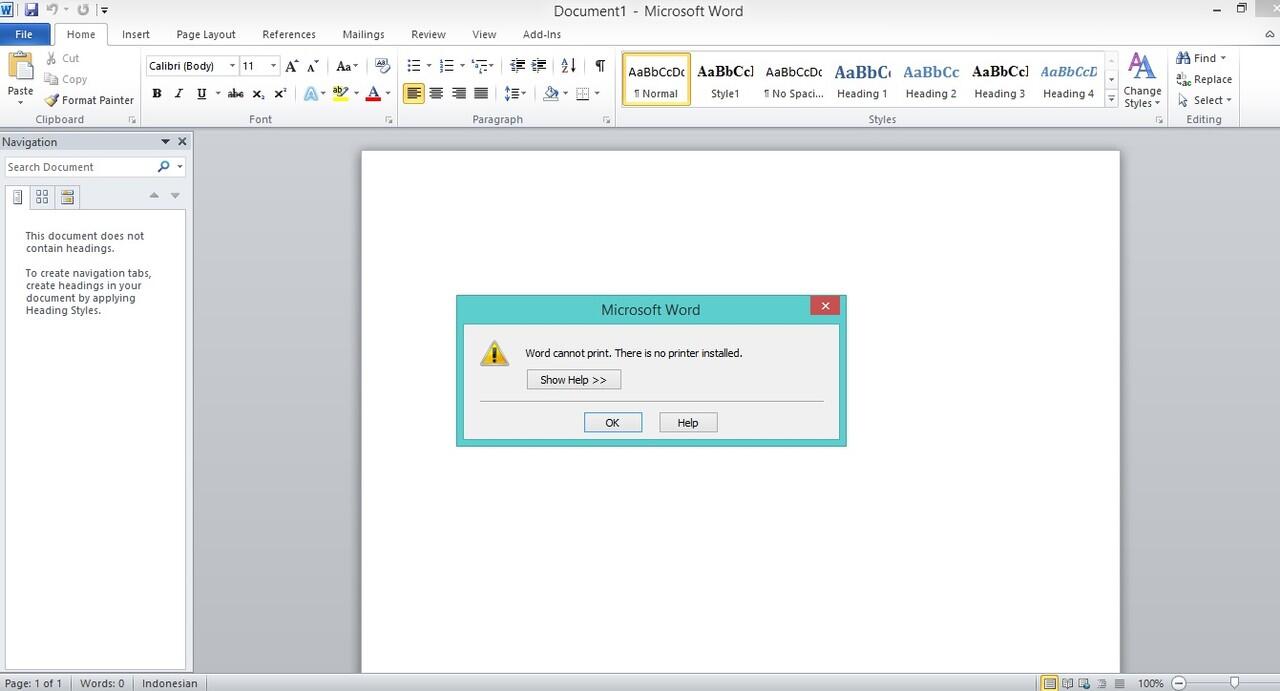Browse headings view in Navigation pane
Viewport: 1280px width, 691px height.
click(18, 197)
